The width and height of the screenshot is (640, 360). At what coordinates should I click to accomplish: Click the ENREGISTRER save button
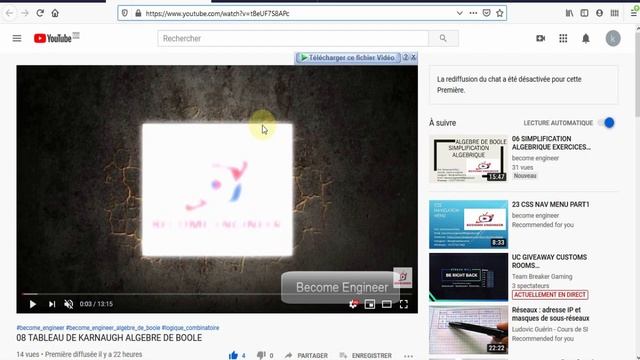(x=366, y=356)
